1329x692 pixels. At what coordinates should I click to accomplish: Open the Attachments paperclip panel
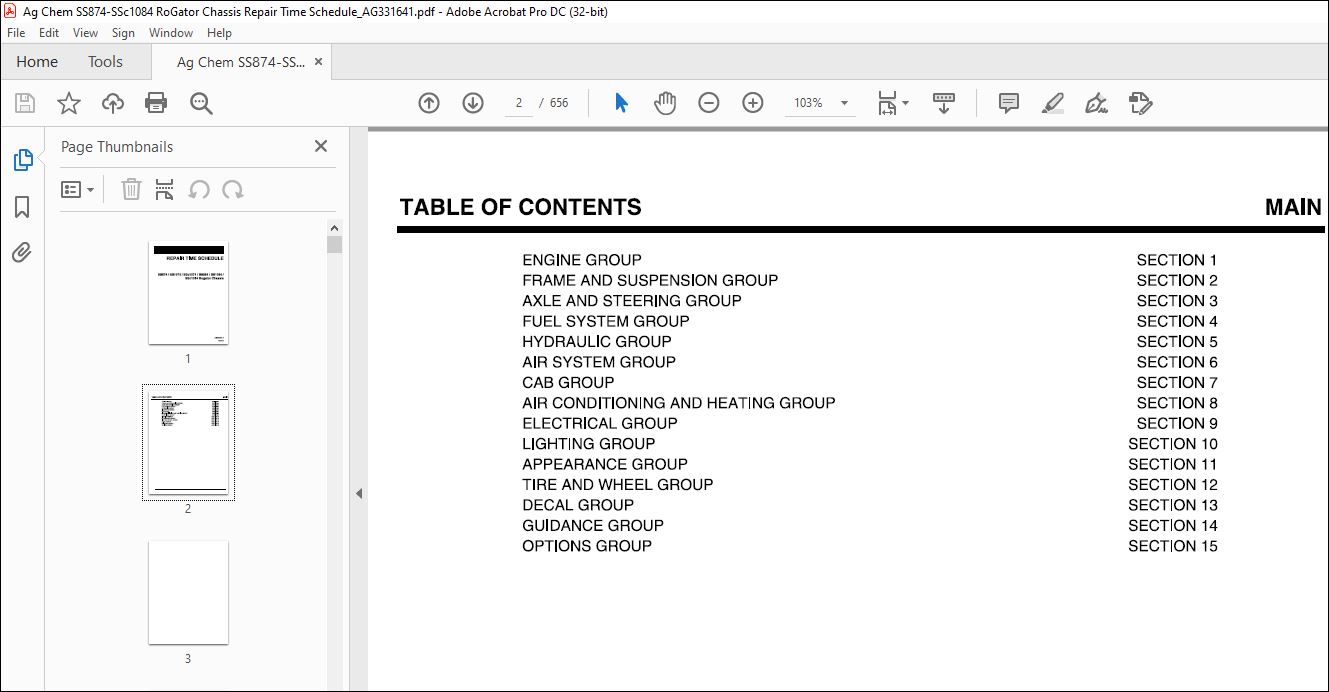tap(22, 252)
